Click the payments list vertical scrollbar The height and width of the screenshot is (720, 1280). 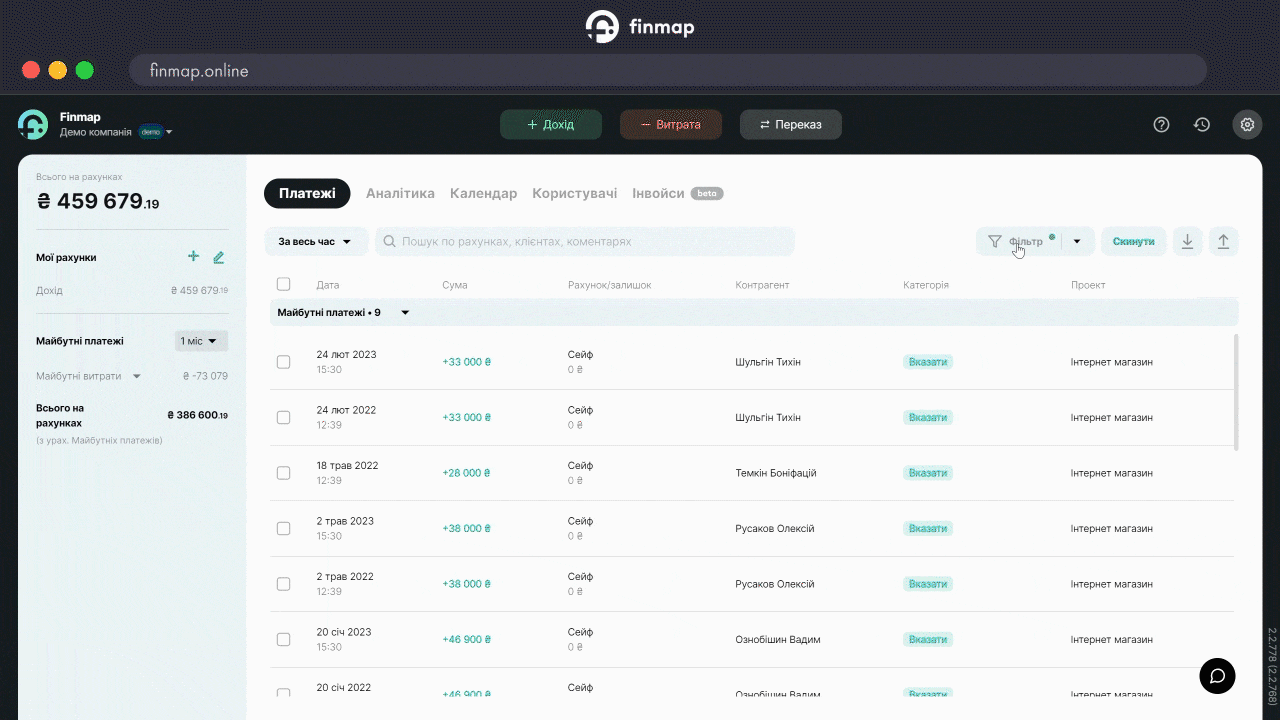[x=1237, y=392]
